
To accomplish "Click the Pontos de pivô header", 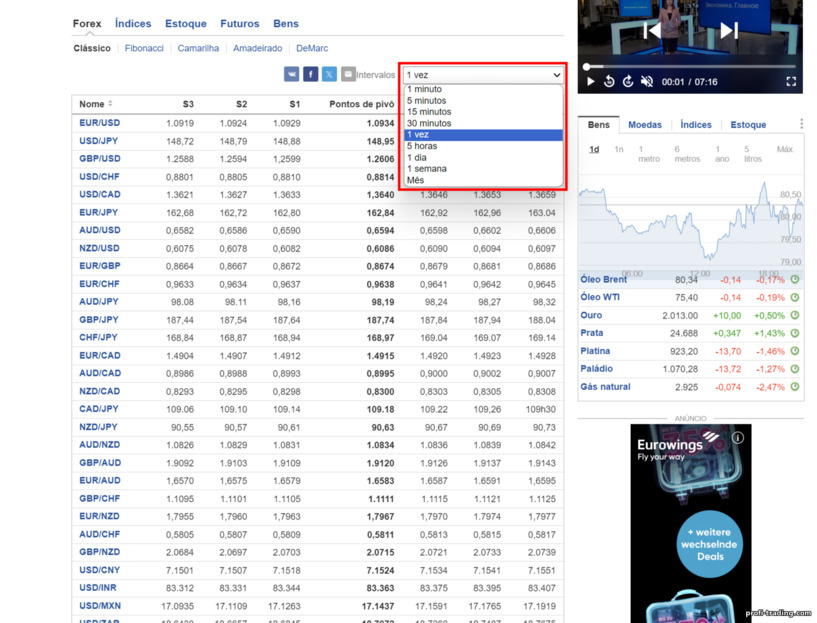I will (x=362, y=104).
